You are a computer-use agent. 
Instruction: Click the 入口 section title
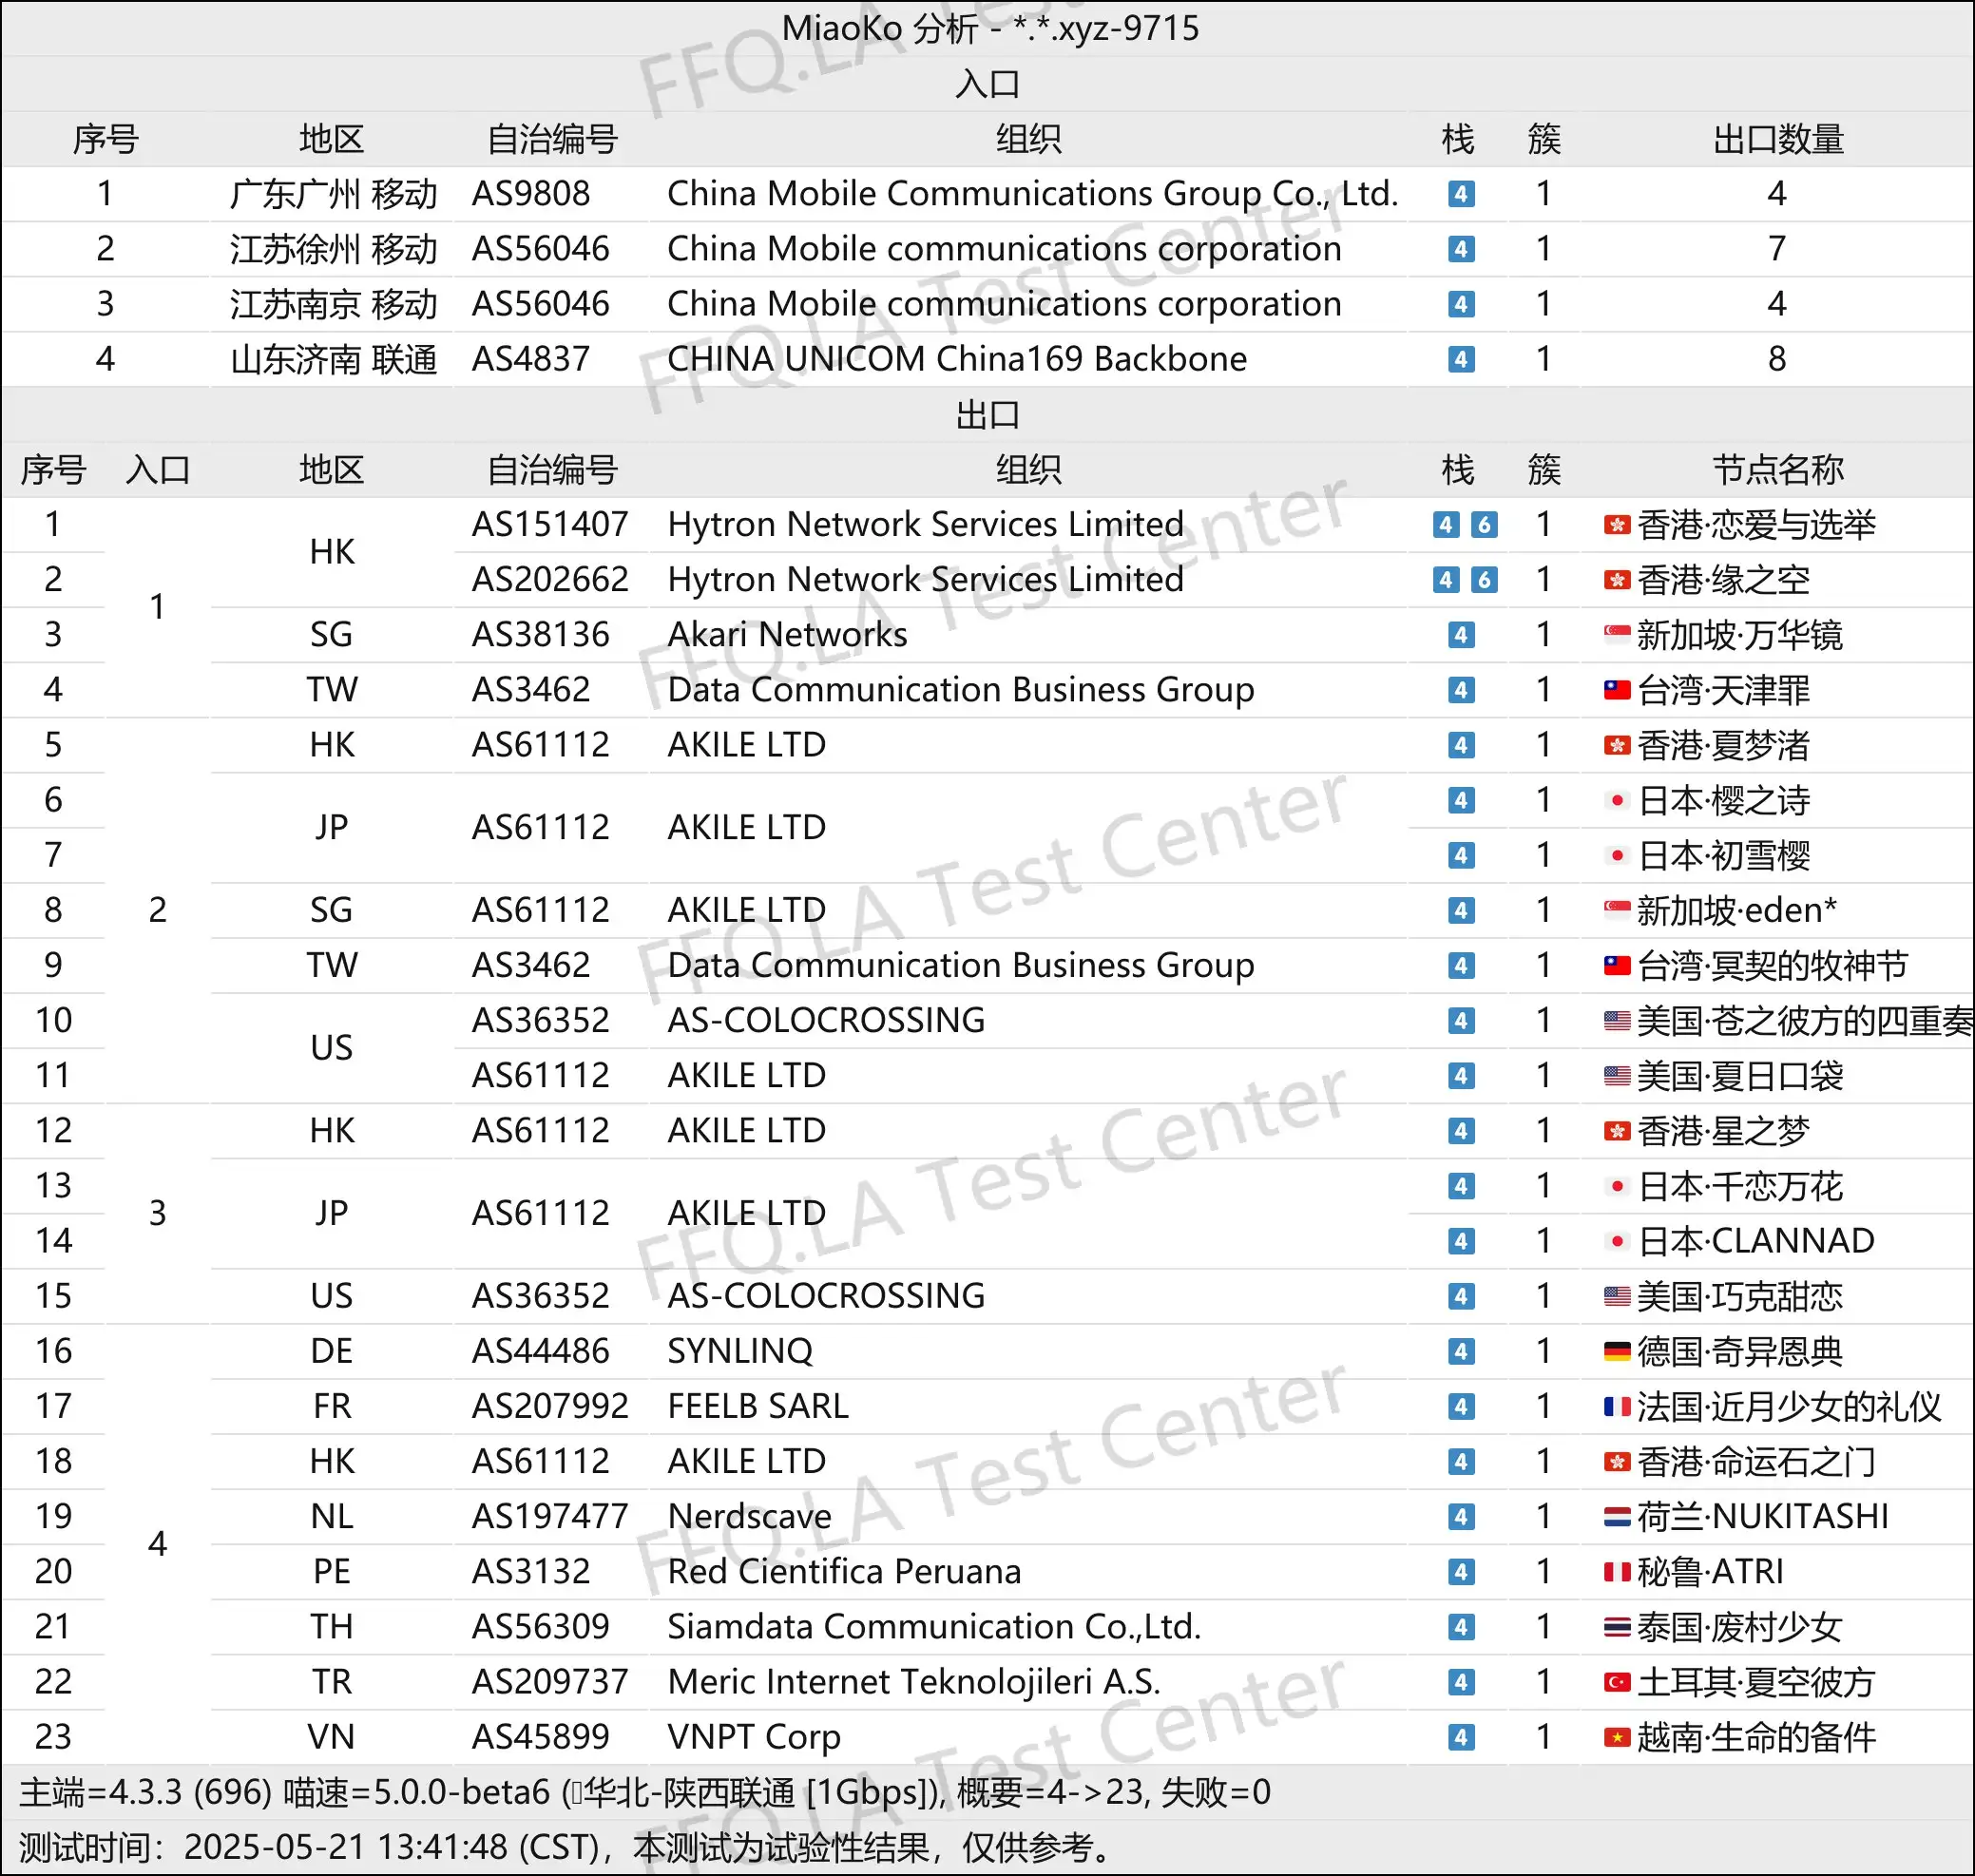(x=987, y=84)
